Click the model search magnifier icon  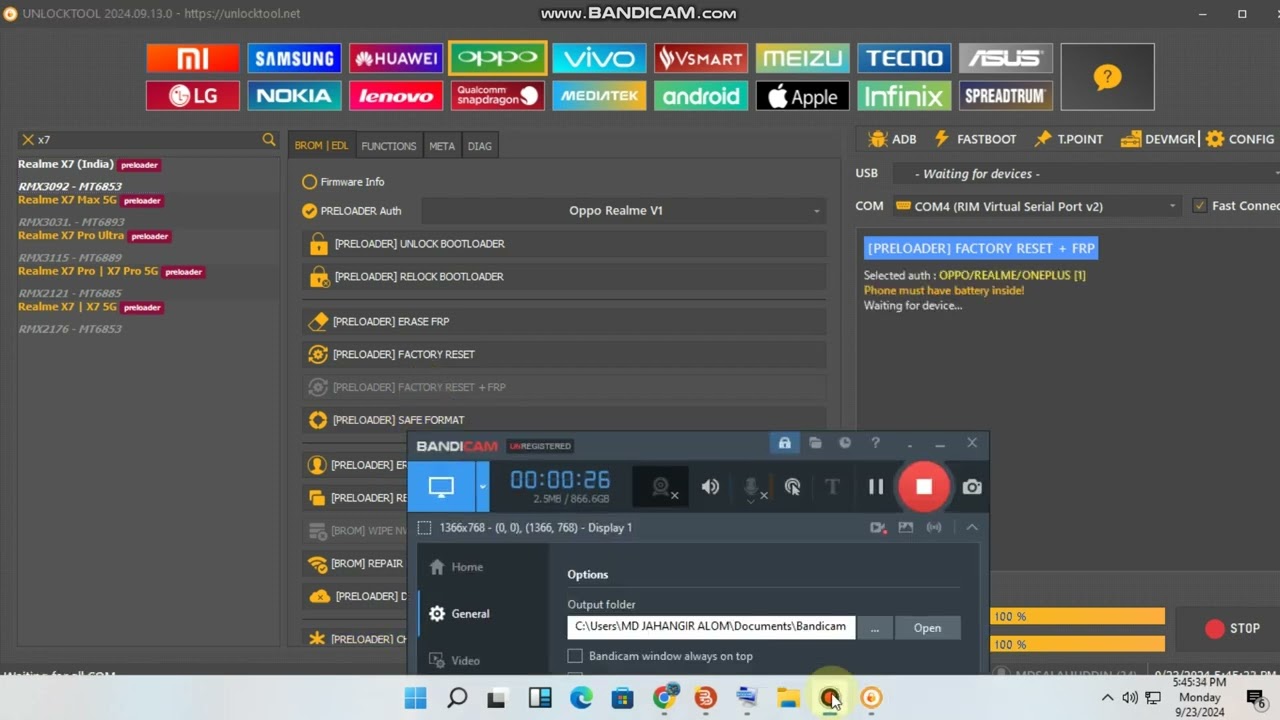coord(268,140)
